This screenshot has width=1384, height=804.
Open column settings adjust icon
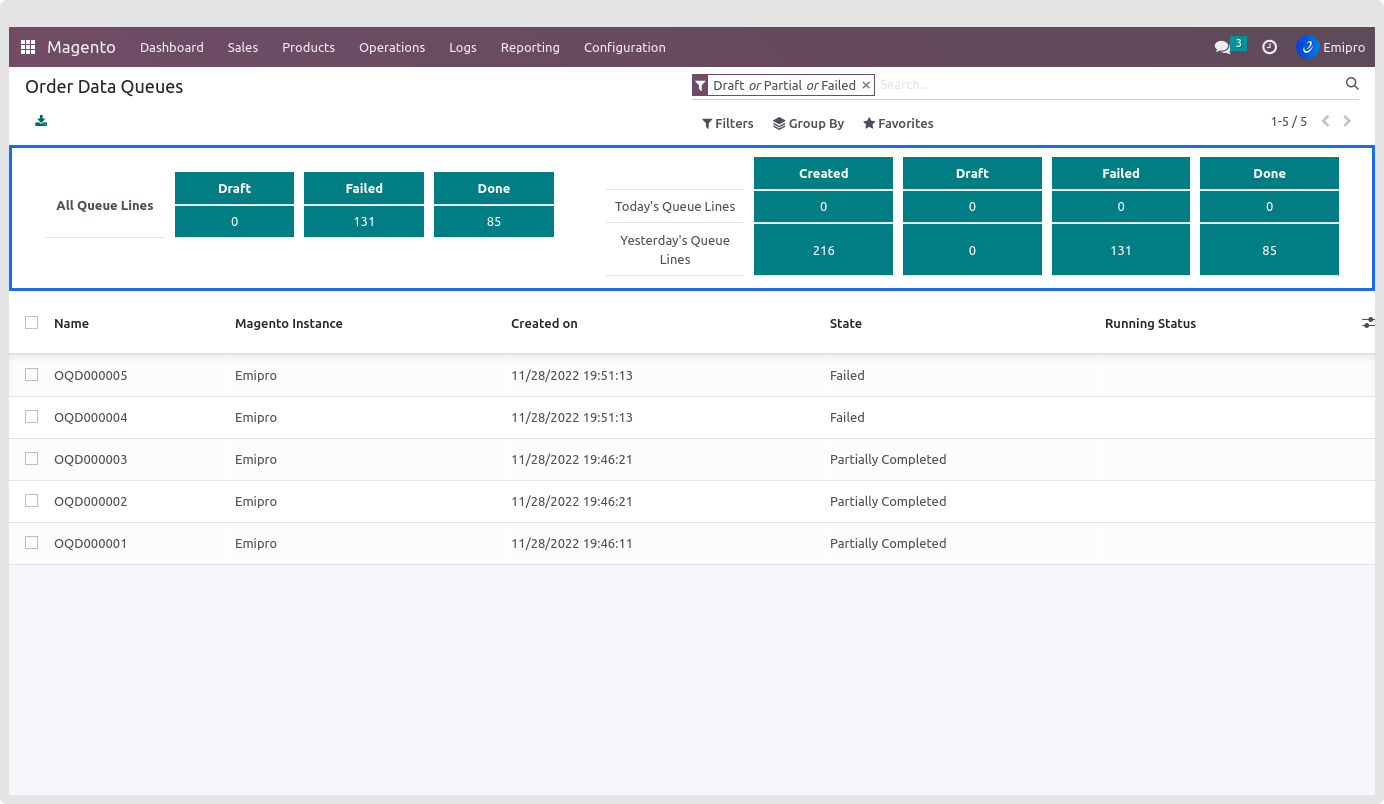[x=1367, y=323]
